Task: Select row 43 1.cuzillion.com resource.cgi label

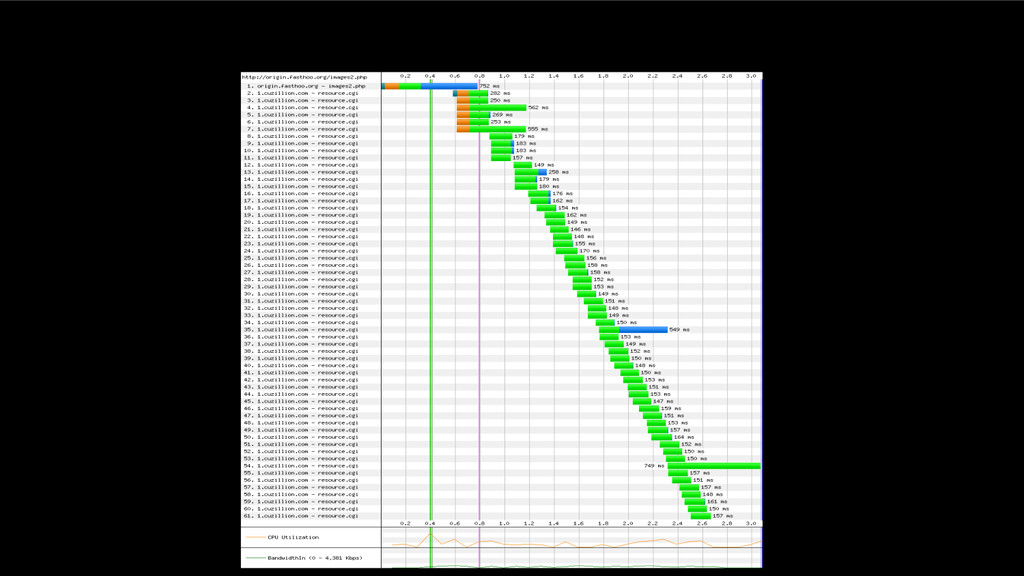Action: coord(302,387)
